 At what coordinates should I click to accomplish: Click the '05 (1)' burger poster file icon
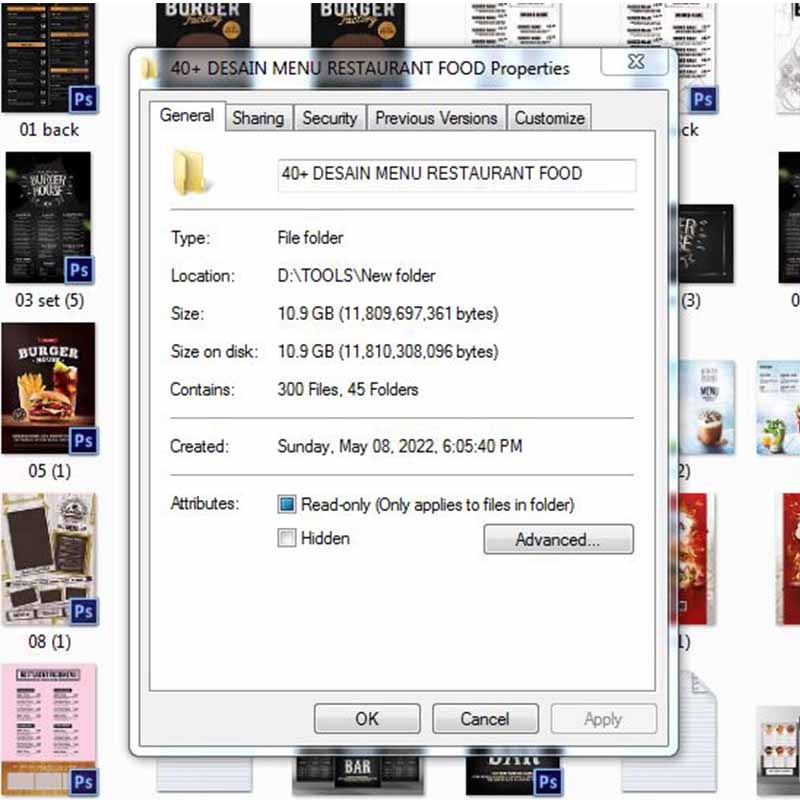48,387
